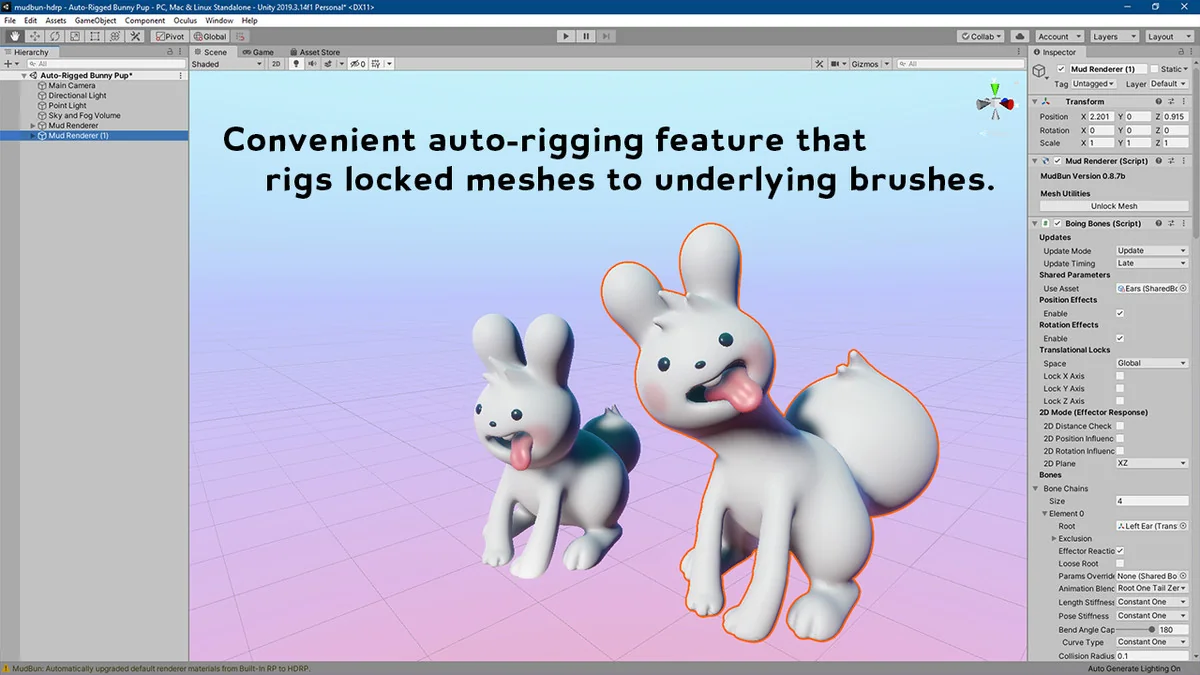Viewport: 1200px width, 675px height.
Task: Toggle 2D view mode in Scene
Action: [x=276, y=64]
